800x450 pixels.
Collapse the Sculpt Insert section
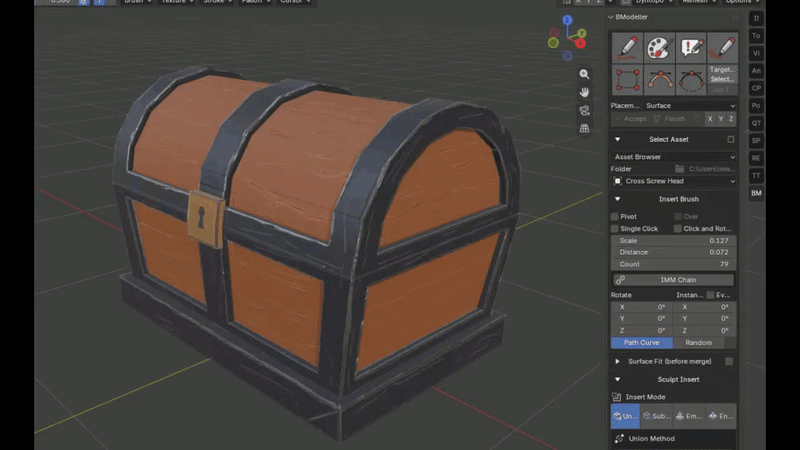pos(617,380)
